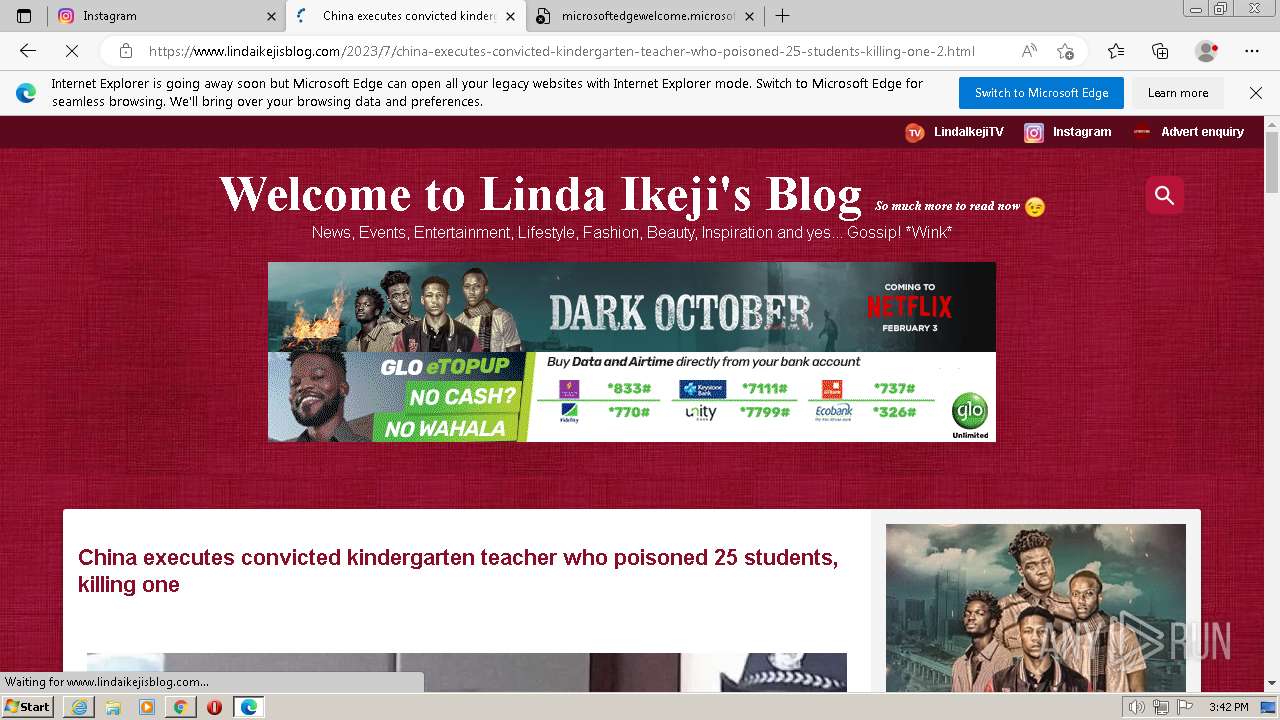Click Welcome to Linda Ikeji's Blog title
1280x720 pixels.
[540, 194]
